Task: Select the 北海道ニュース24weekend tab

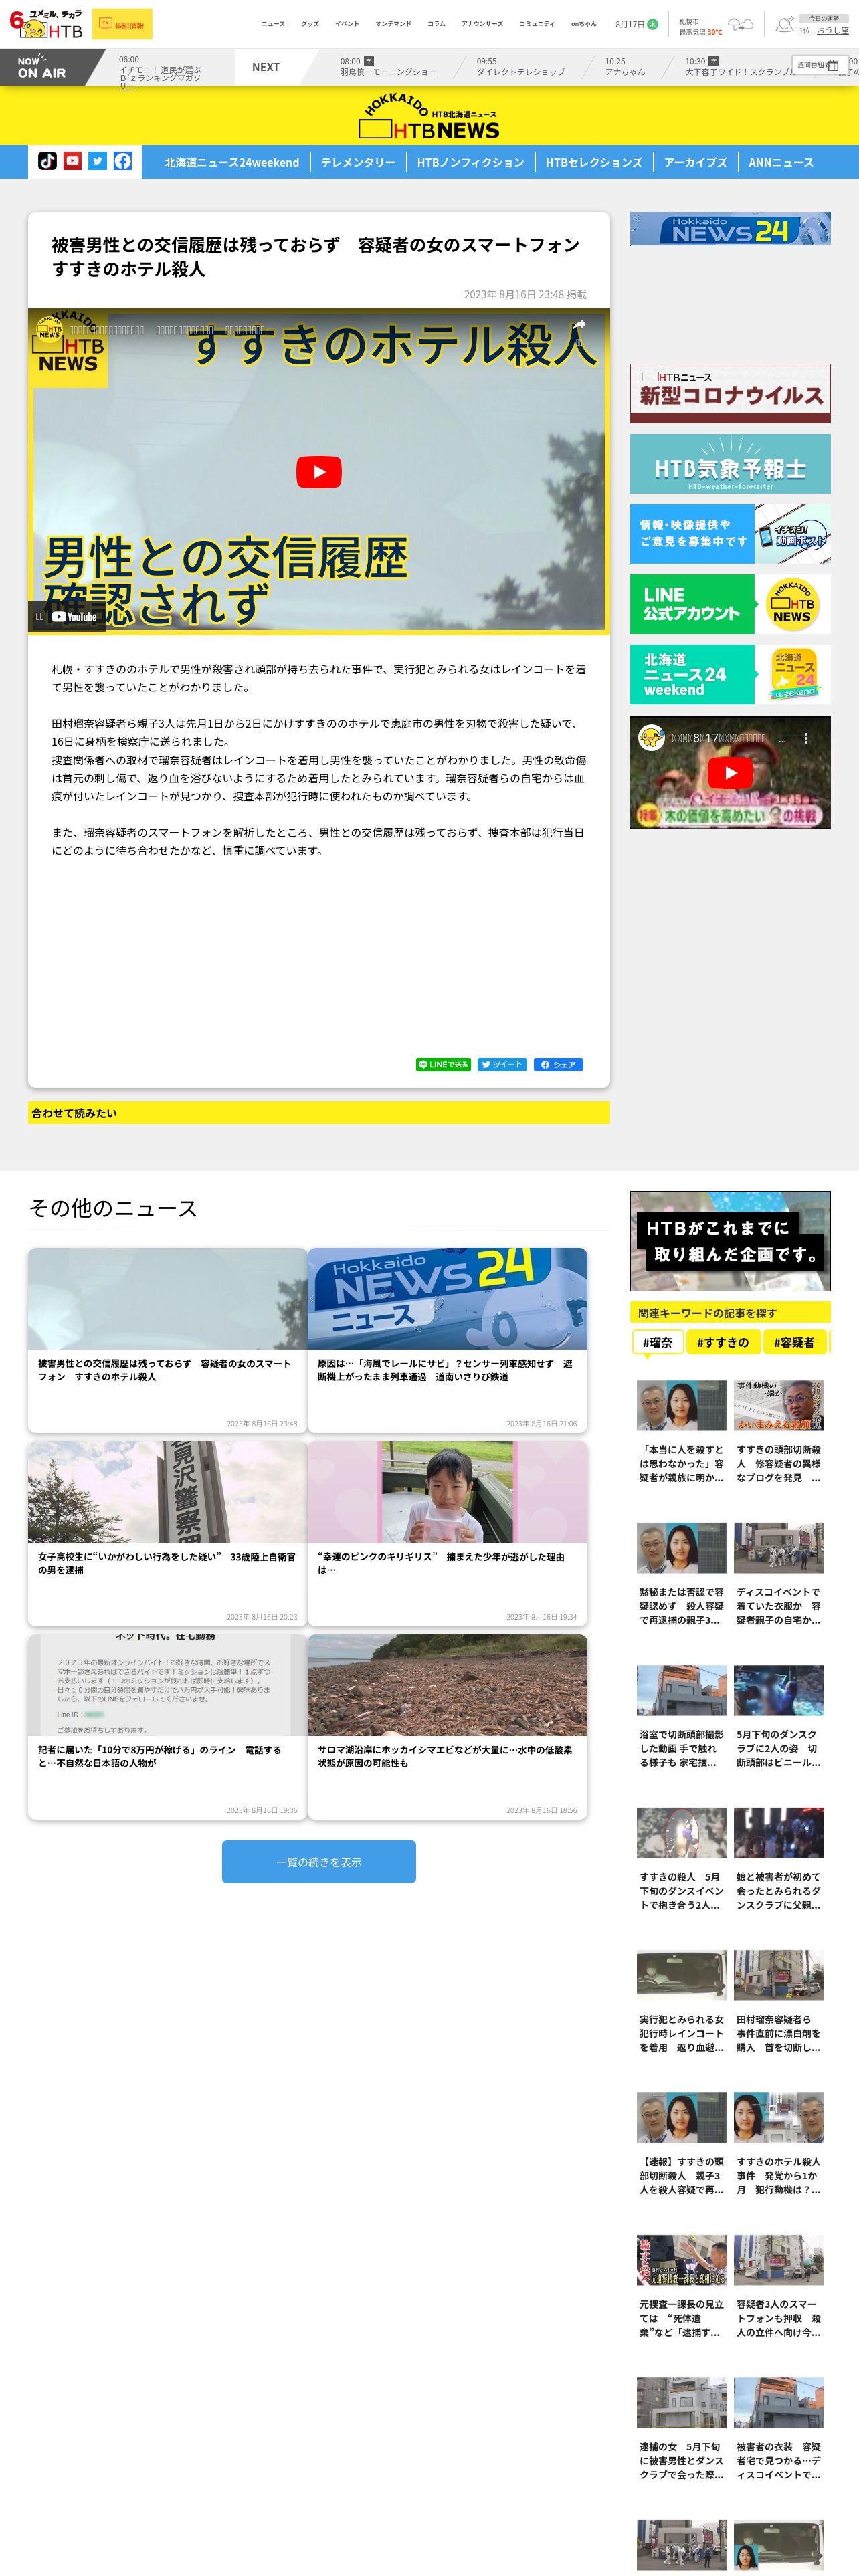Action: [x=232, y=162]
